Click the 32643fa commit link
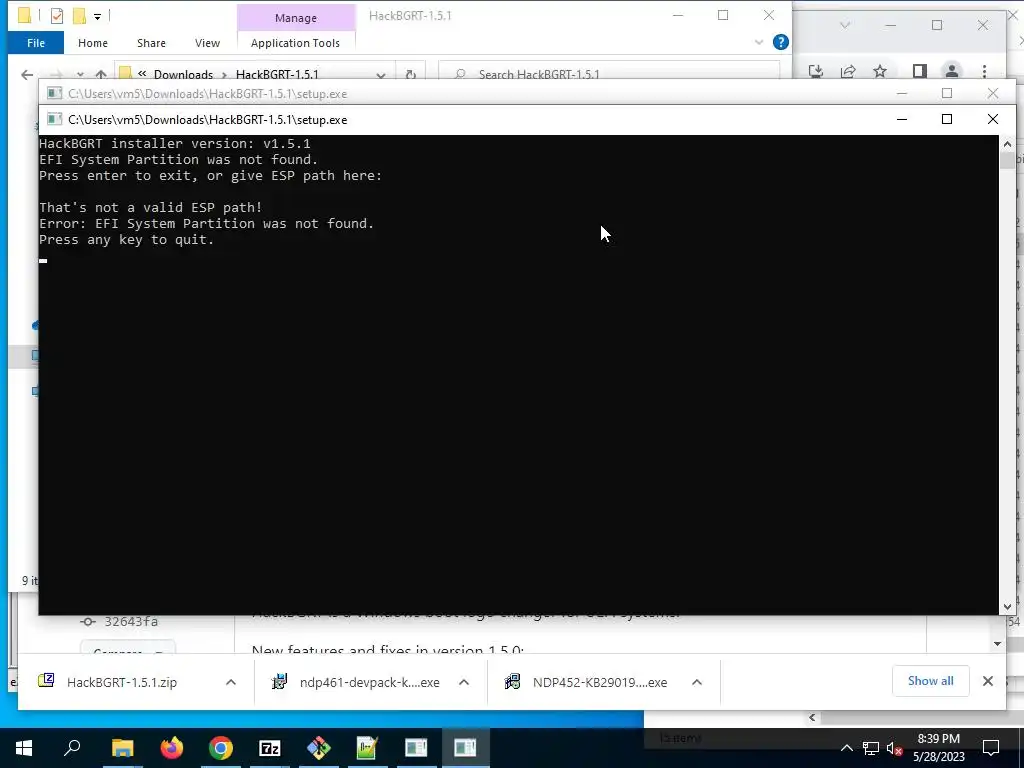The width and height of the screenshot is (1024, 768). 131,622
